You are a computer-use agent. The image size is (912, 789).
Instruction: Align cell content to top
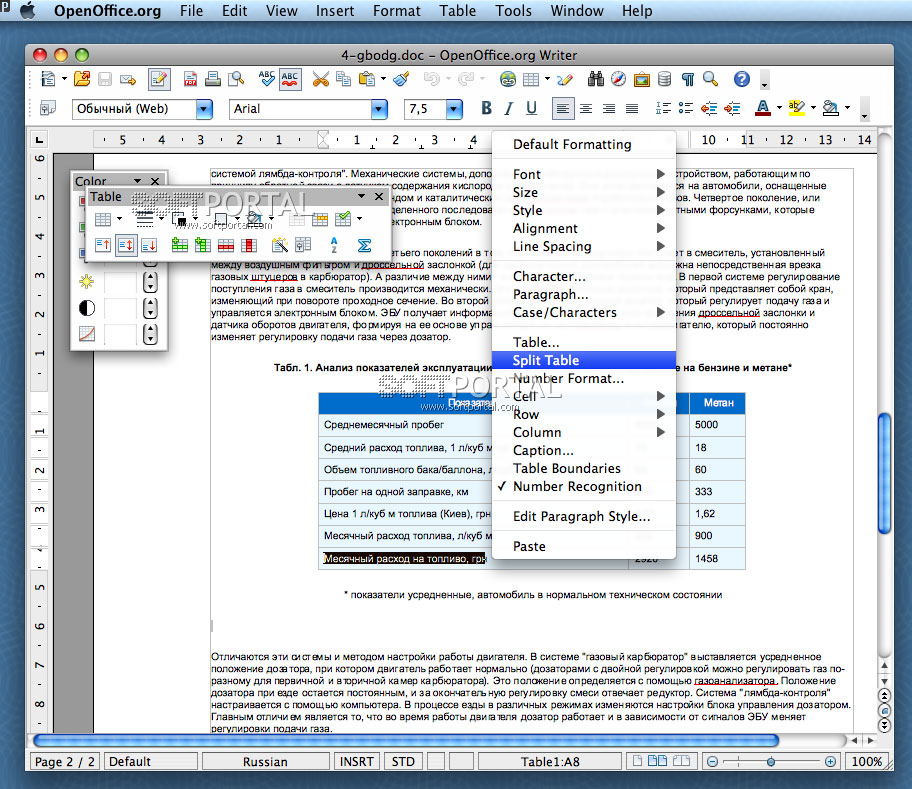pos(103,245)
